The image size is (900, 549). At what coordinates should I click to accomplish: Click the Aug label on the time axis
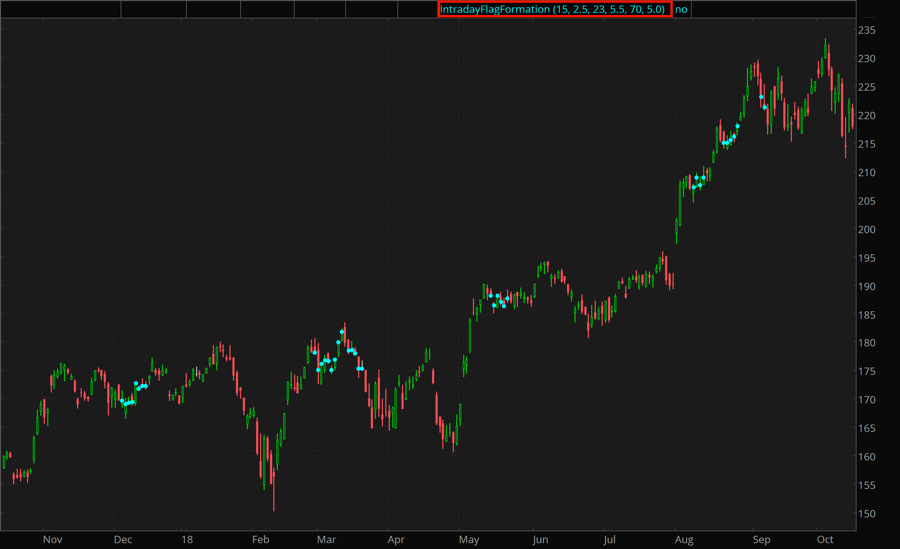pyautogui.click(x=684, y=539)
